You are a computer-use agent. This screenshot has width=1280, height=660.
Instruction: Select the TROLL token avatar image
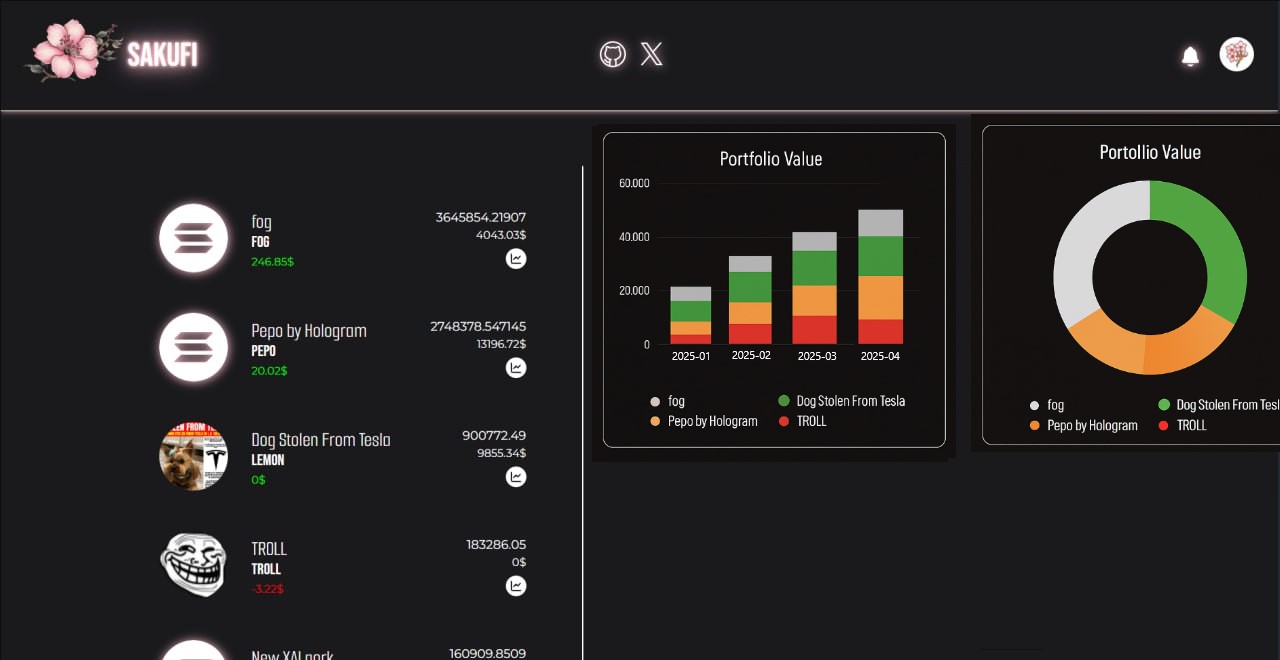point(194,565)
